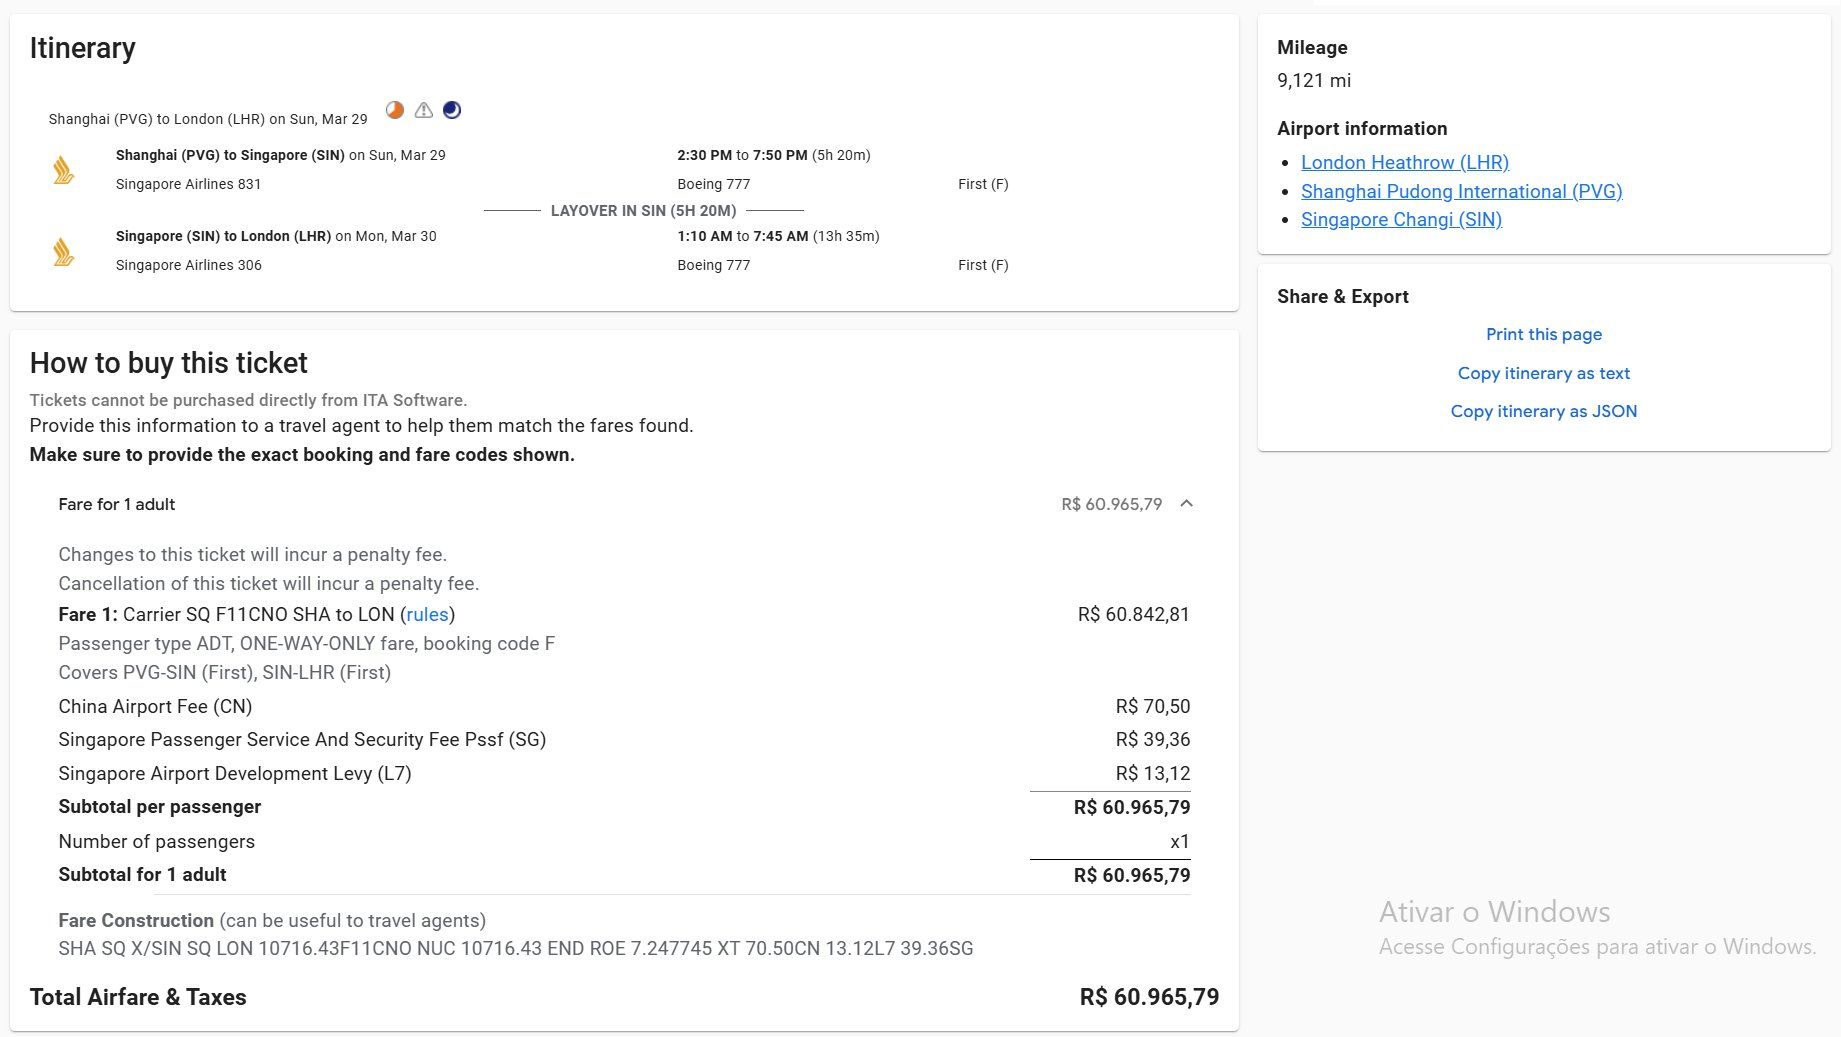Click Fare 1 price R$ 60.842,81
Image resolution: width=1841 pixels, height=1037 pixels.
tap(1134, 614)
